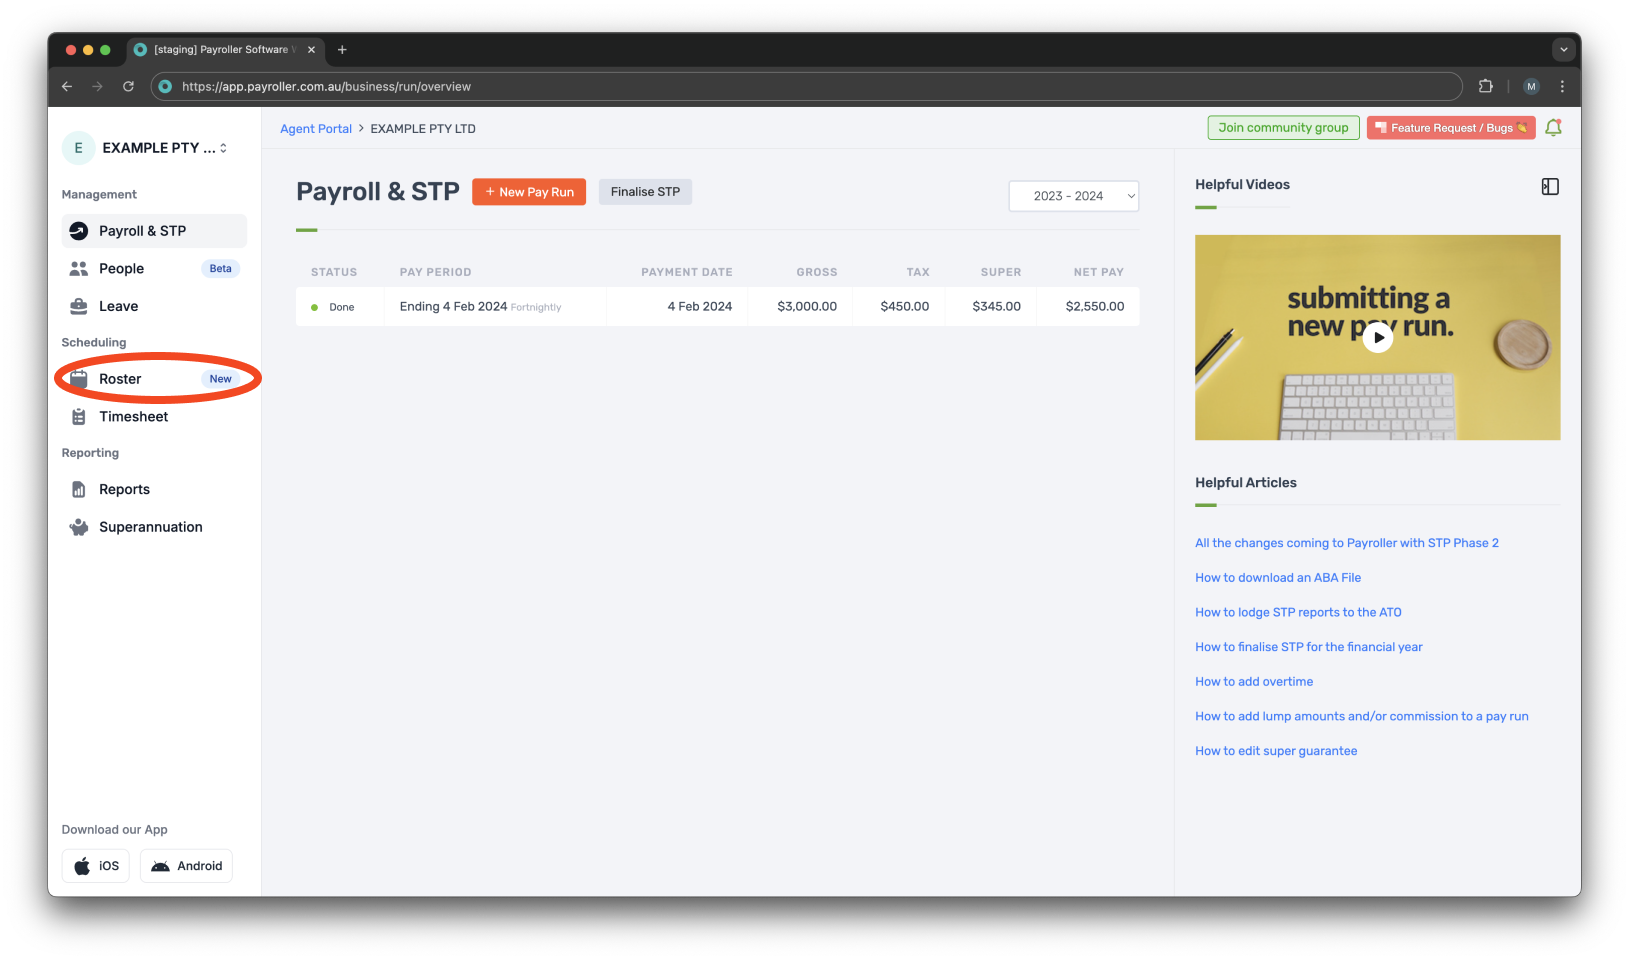Collapse the Helpful Videos side panel icon
This screenshot has width=1630, height=960.
1550,187
